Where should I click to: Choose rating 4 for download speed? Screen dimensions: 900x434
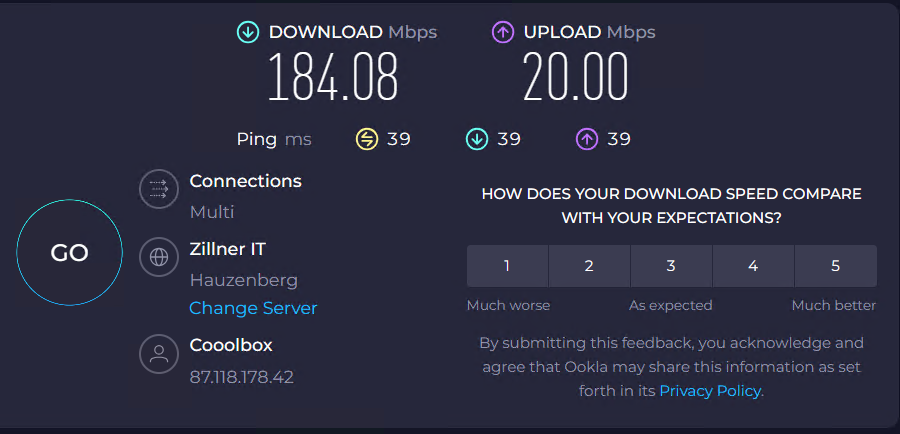(x=753, y=266)
